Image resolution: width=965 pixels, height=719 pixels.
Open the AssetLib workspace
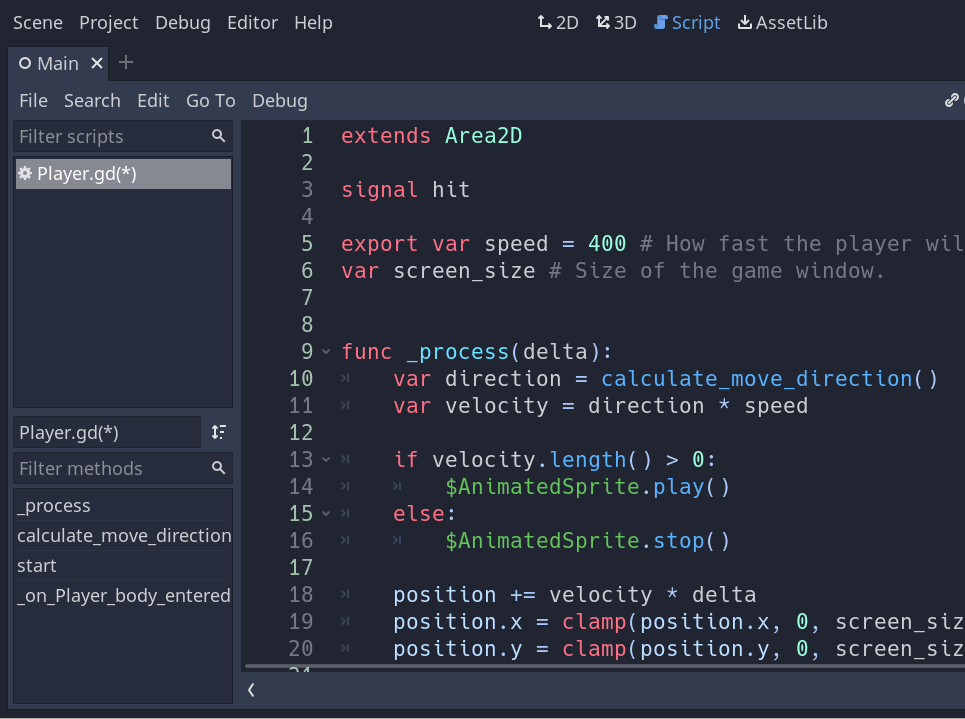pyautogui.click(x=782, y=22)
